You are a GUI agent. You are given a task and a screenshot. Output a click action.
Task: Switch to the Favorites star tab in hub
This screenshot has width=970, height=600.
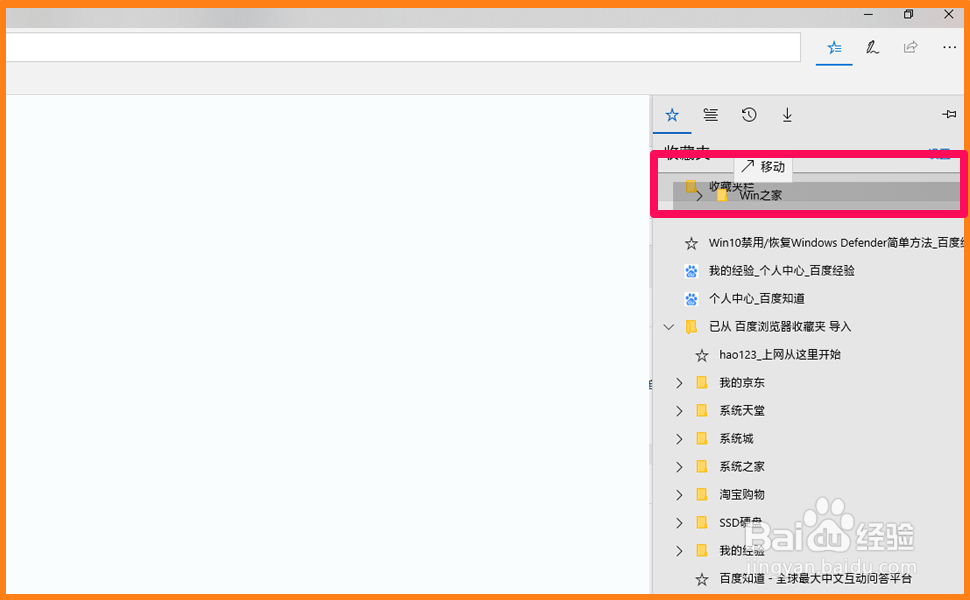[x=672, y=114]
